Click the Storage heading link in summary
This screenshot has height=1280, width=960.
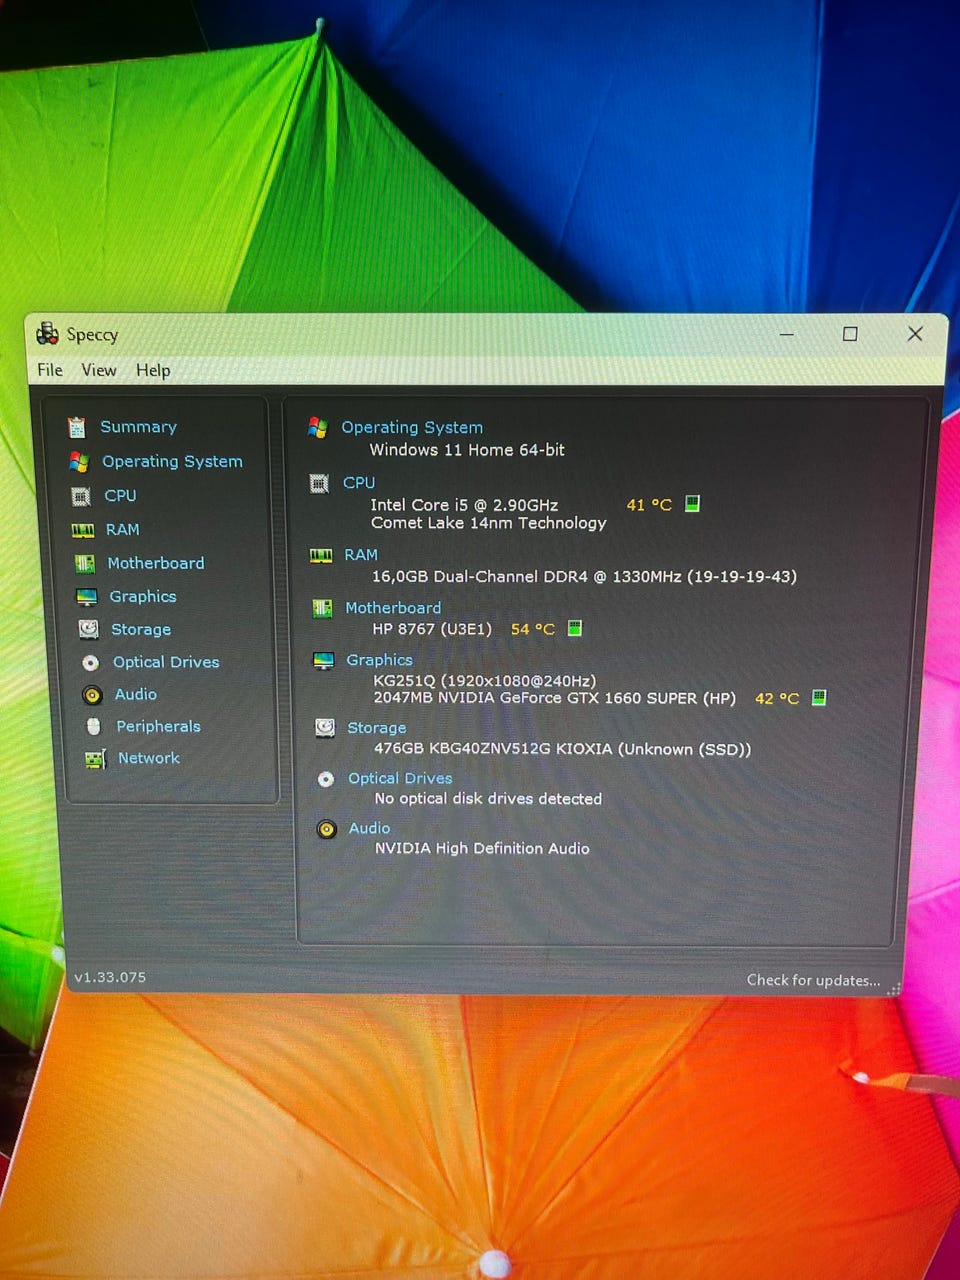377,727
